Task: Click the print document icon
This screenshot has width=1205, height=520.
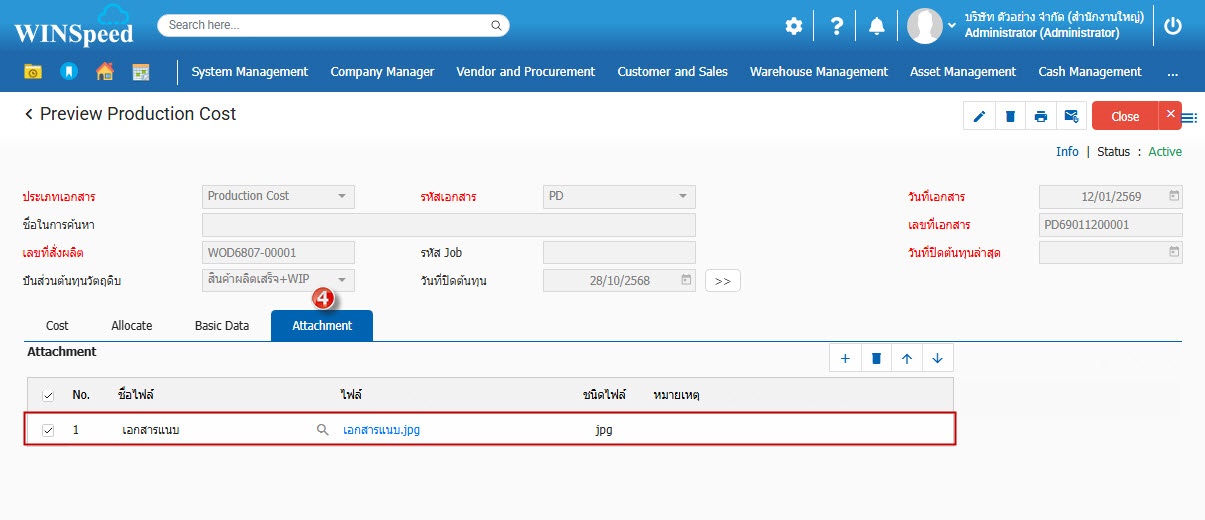Action: point(1040,116)
